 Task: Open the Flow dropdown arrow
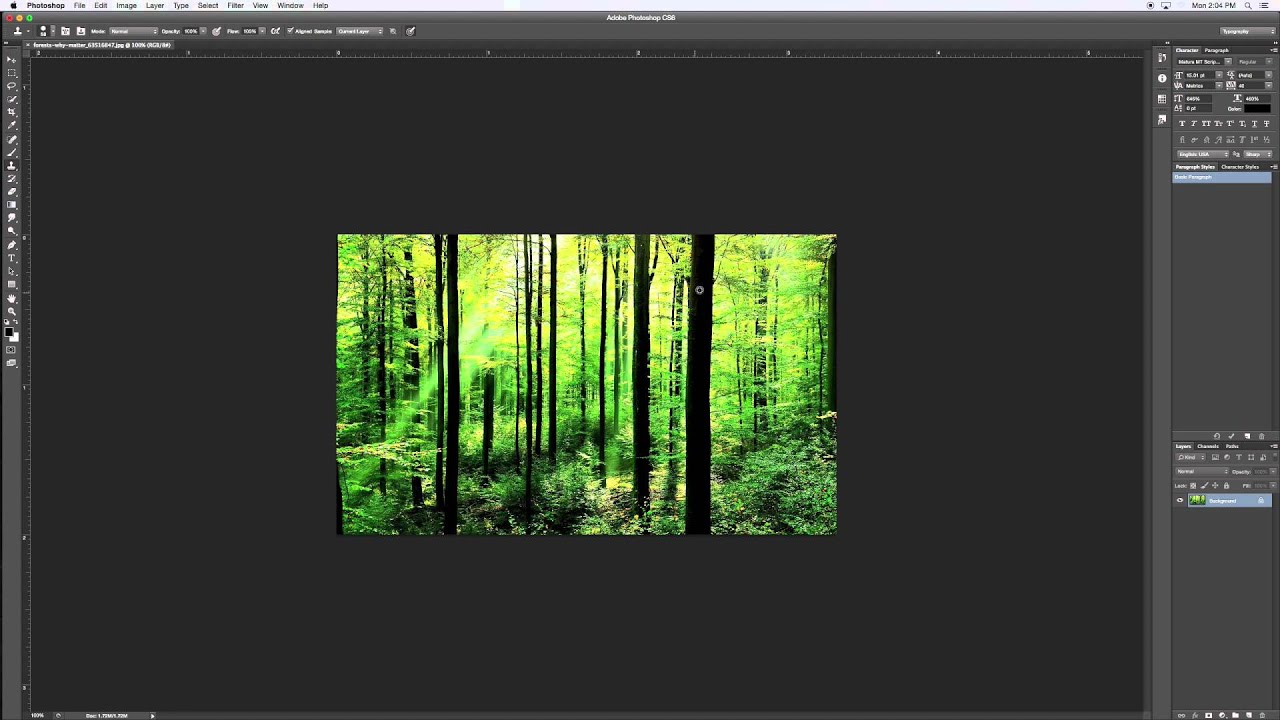click(x=262, y=31)
